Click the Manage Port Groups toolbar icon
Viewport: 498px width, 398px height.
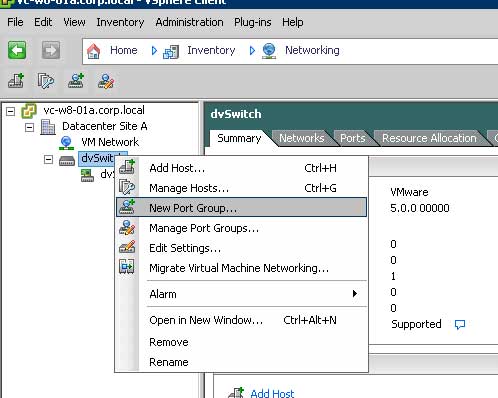(x=106, y=81)
